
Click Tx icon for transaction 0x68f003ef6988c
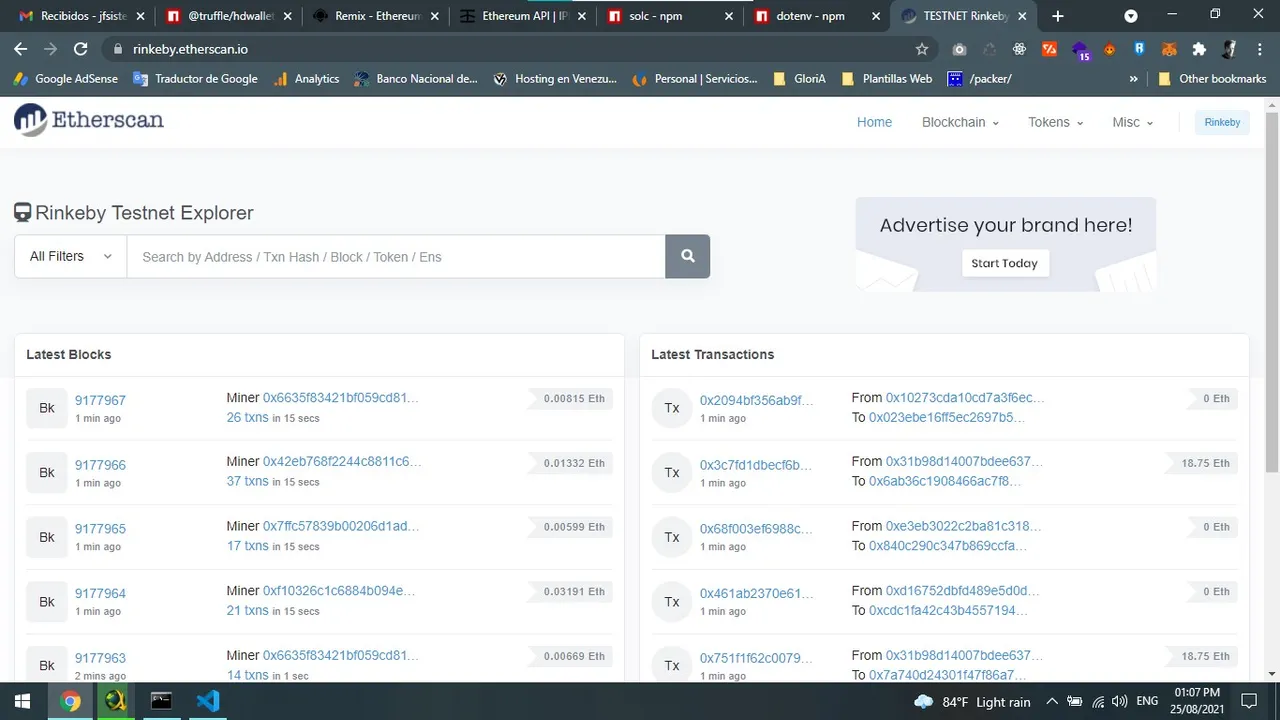[x=672, y=537]
